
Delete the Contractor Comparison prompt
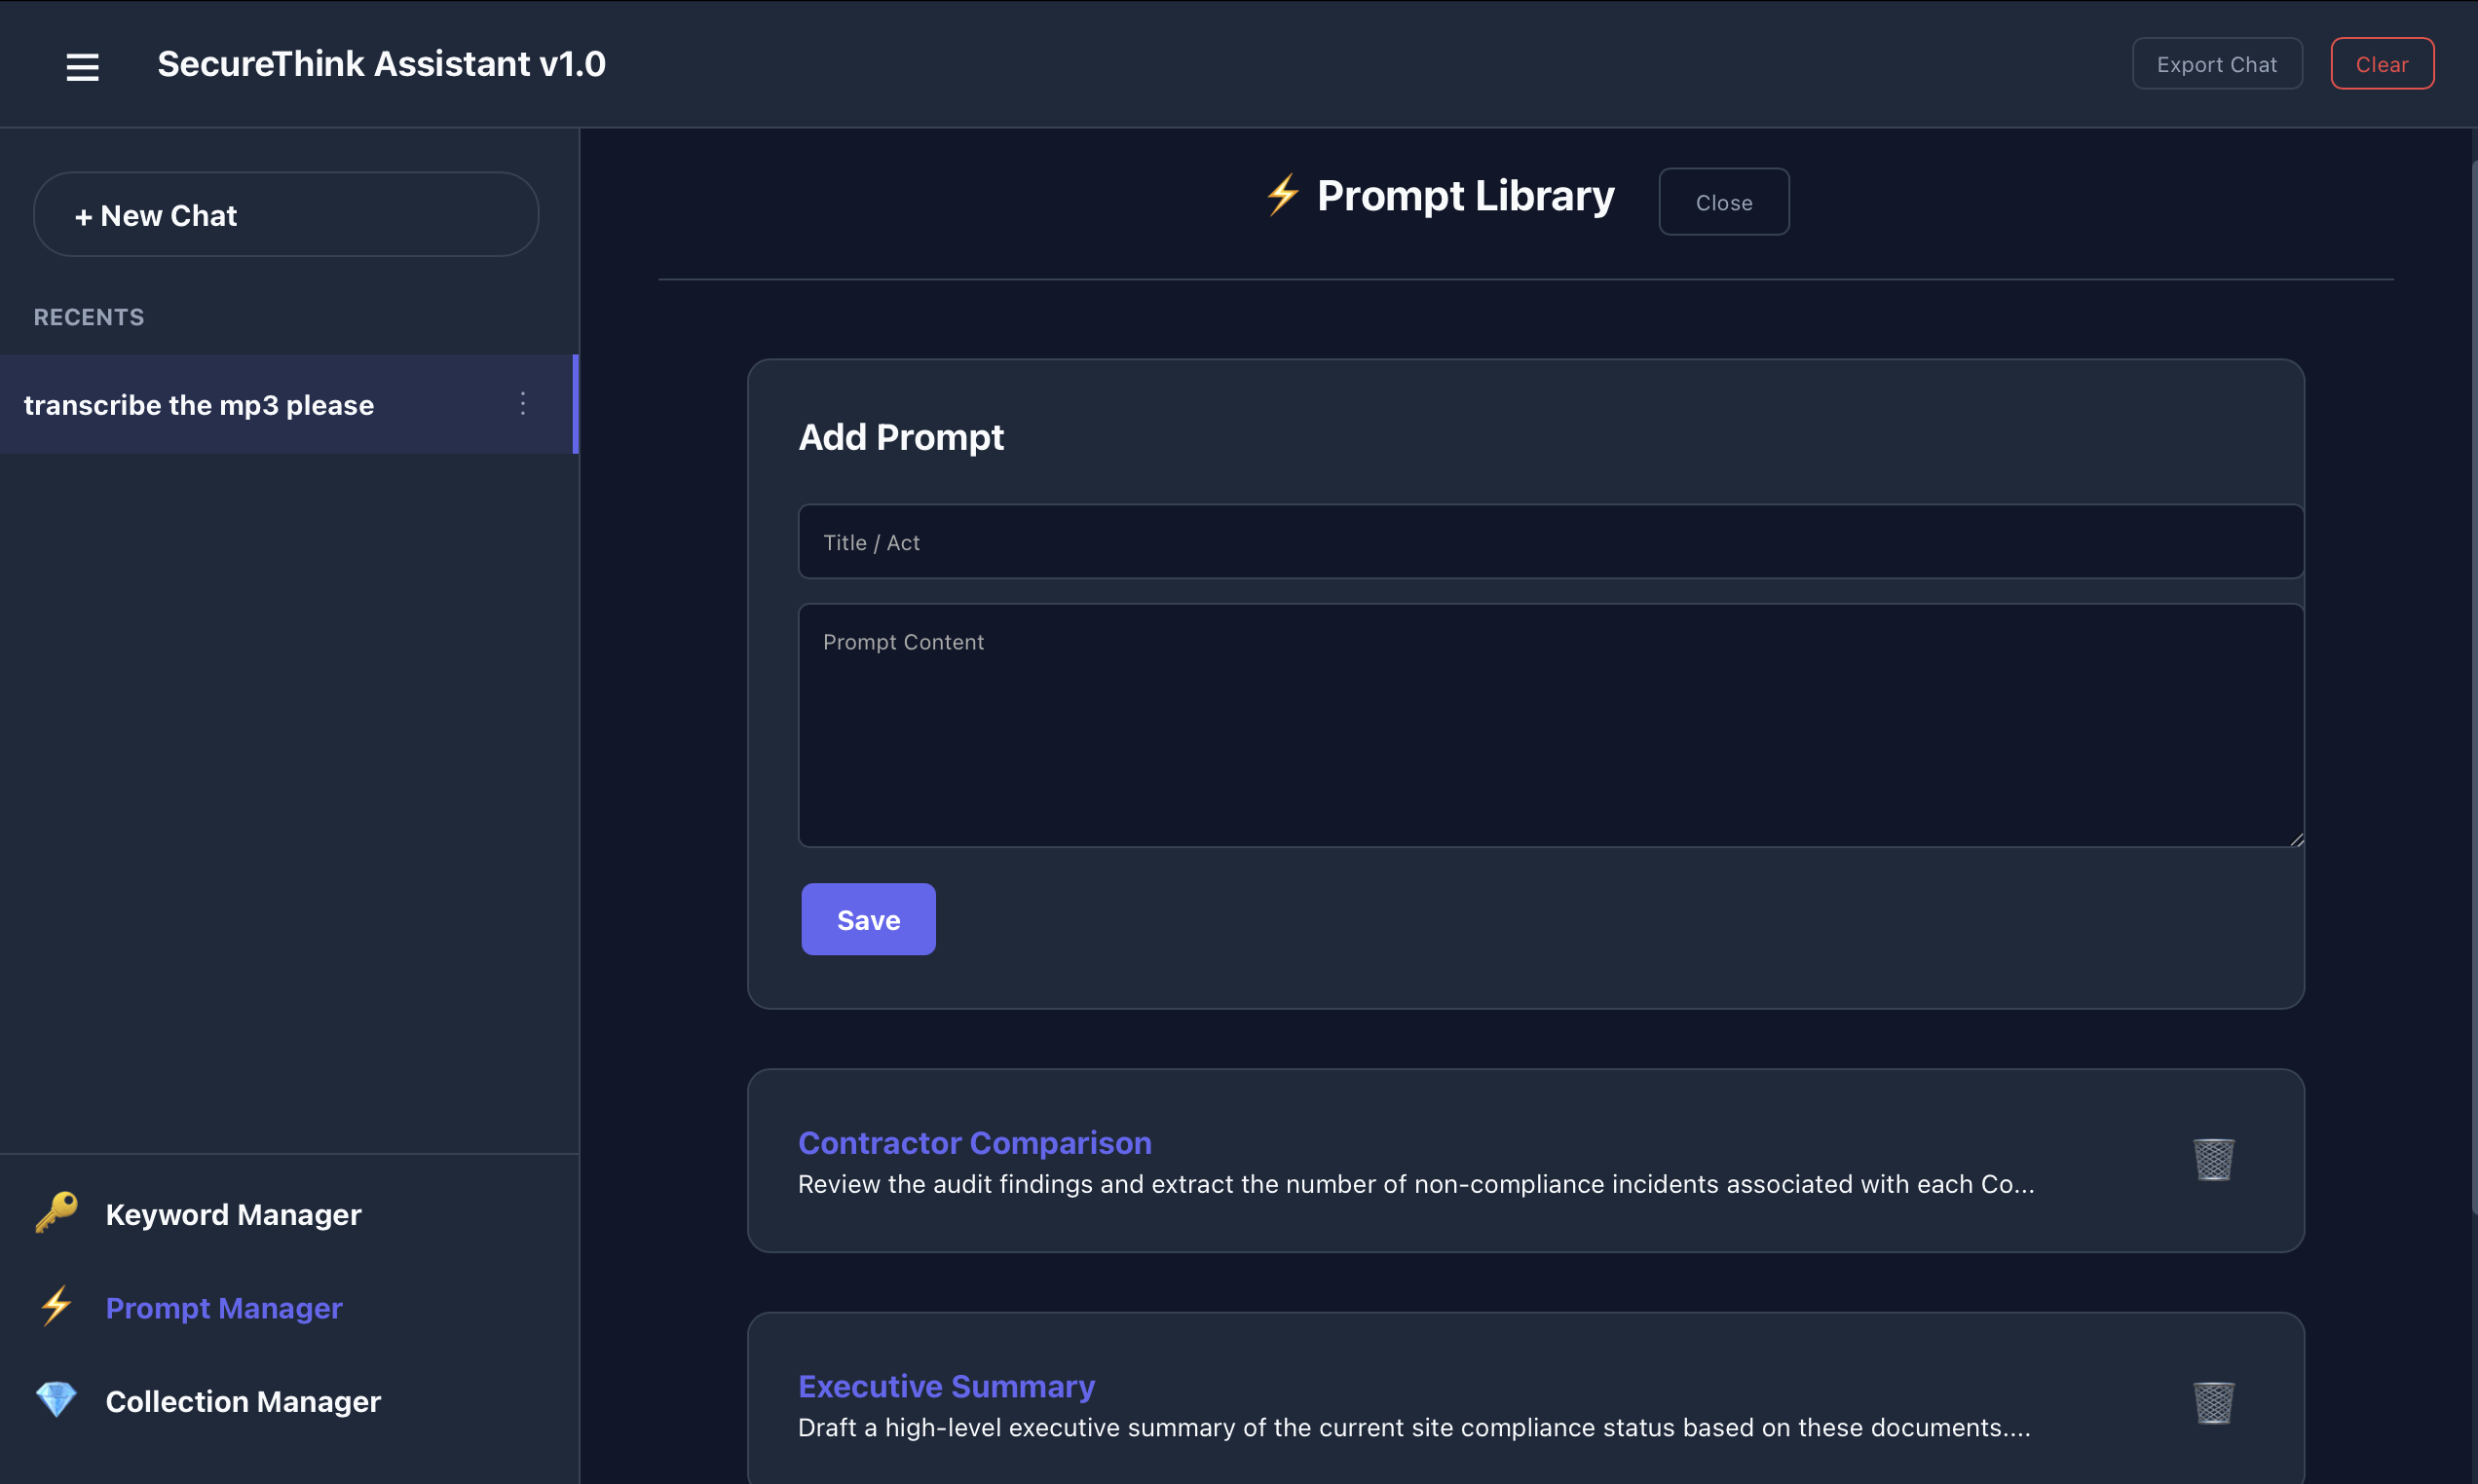pyautogui.click(x=2213, y=1159)
